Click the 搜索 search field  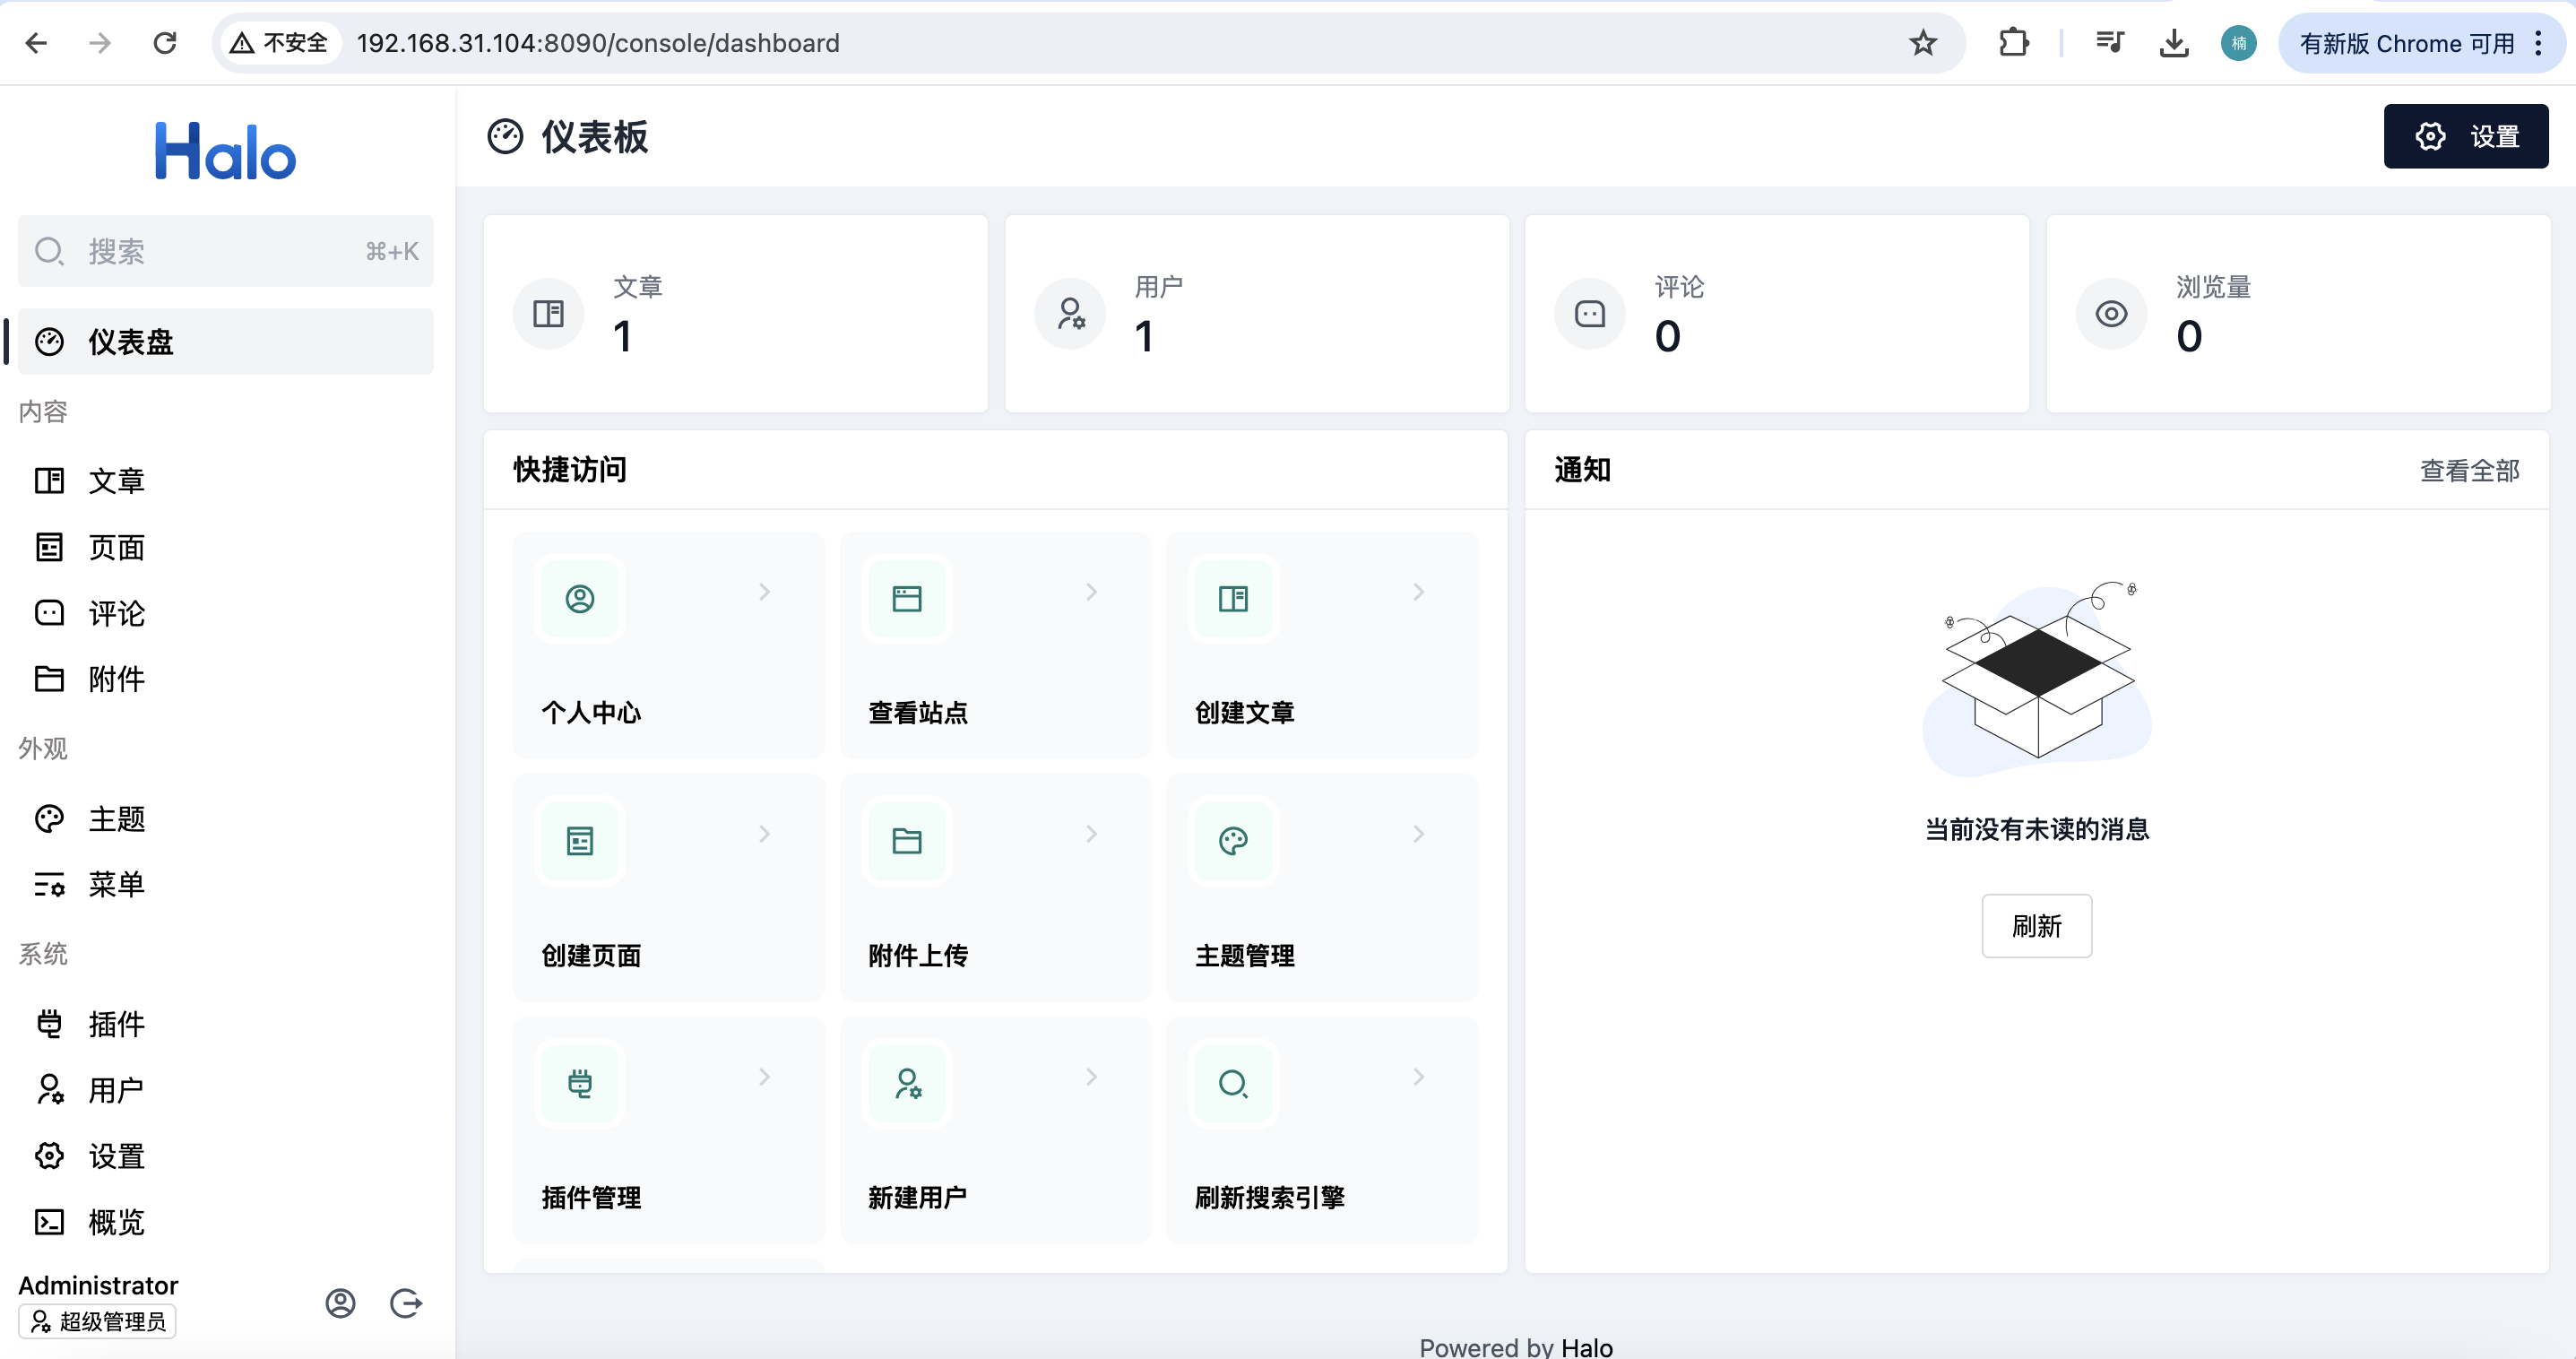click(x=225, y=251)
